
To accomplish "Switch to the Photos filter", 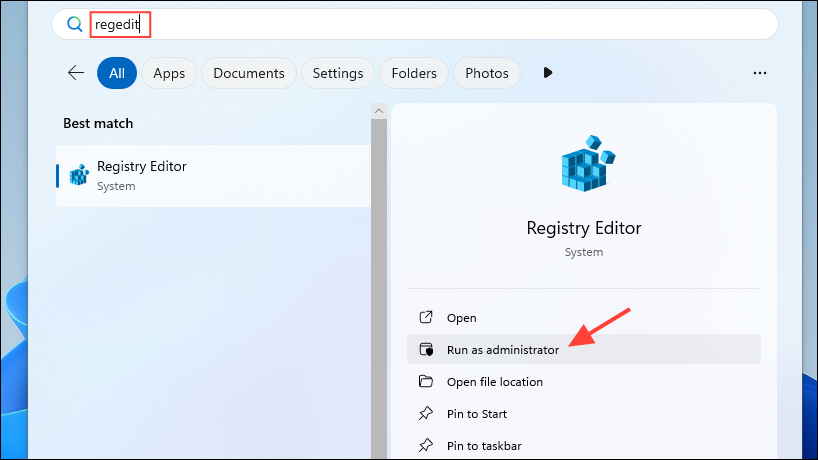I will coord(487,73).
